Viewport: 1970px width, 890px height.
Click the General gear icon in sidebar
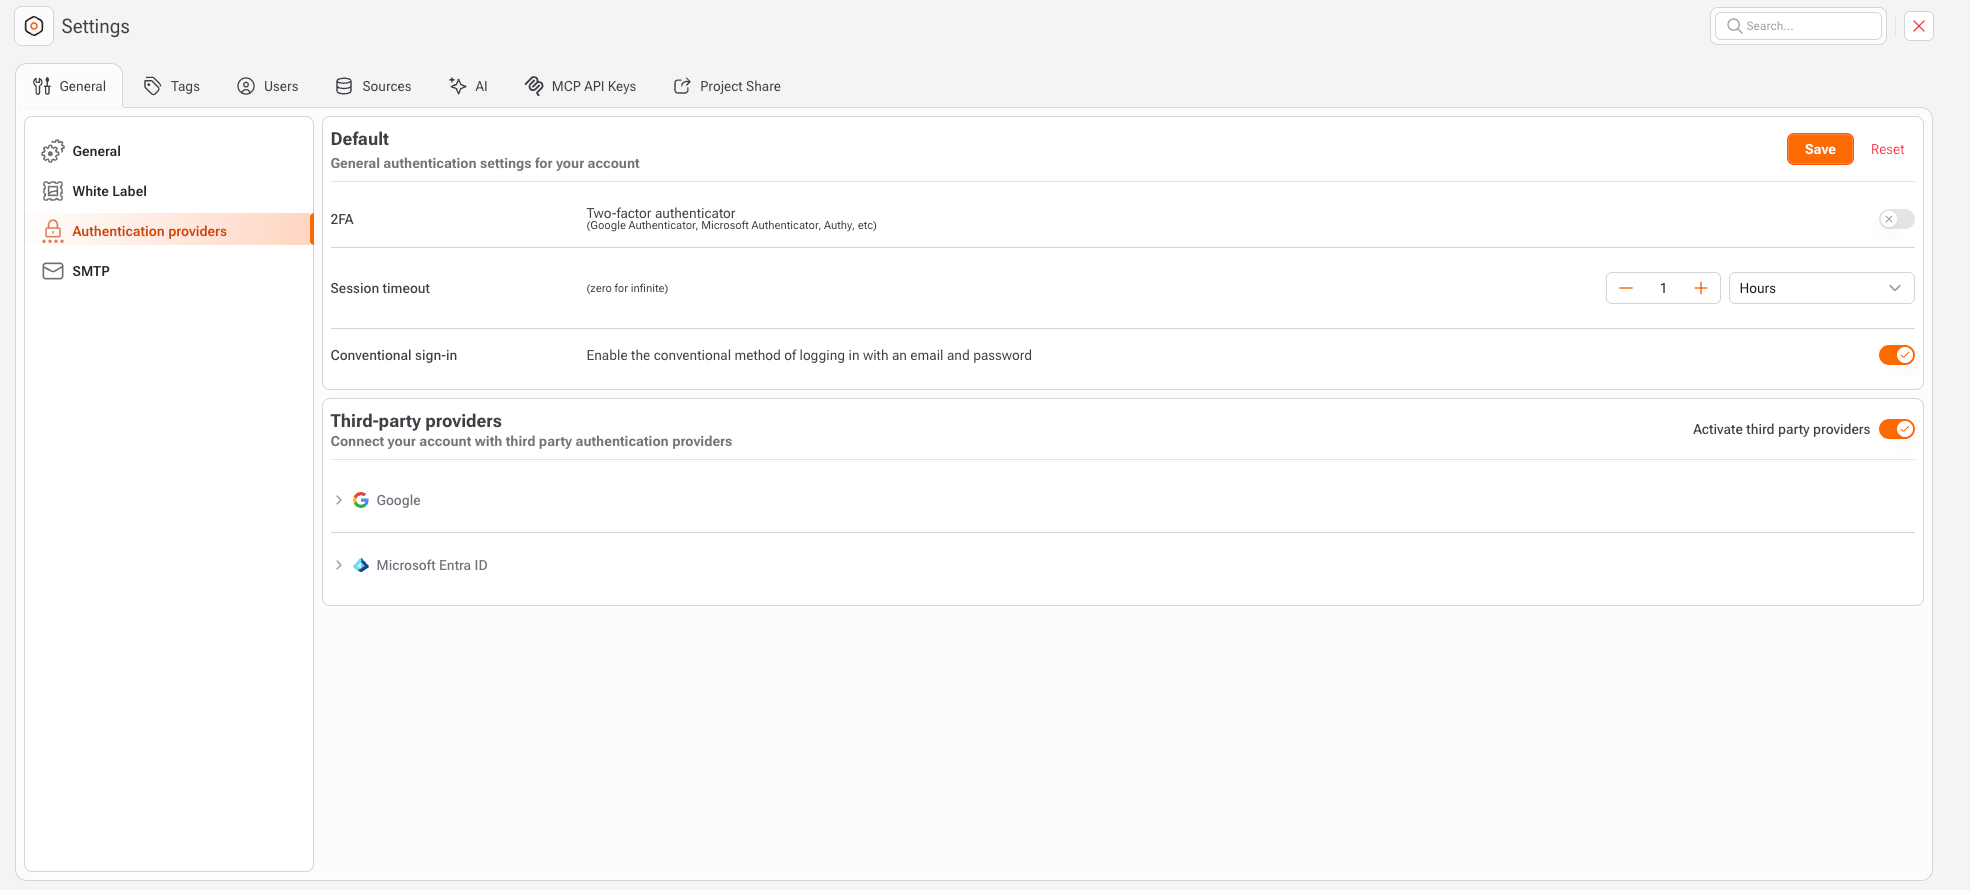point(53,151)
